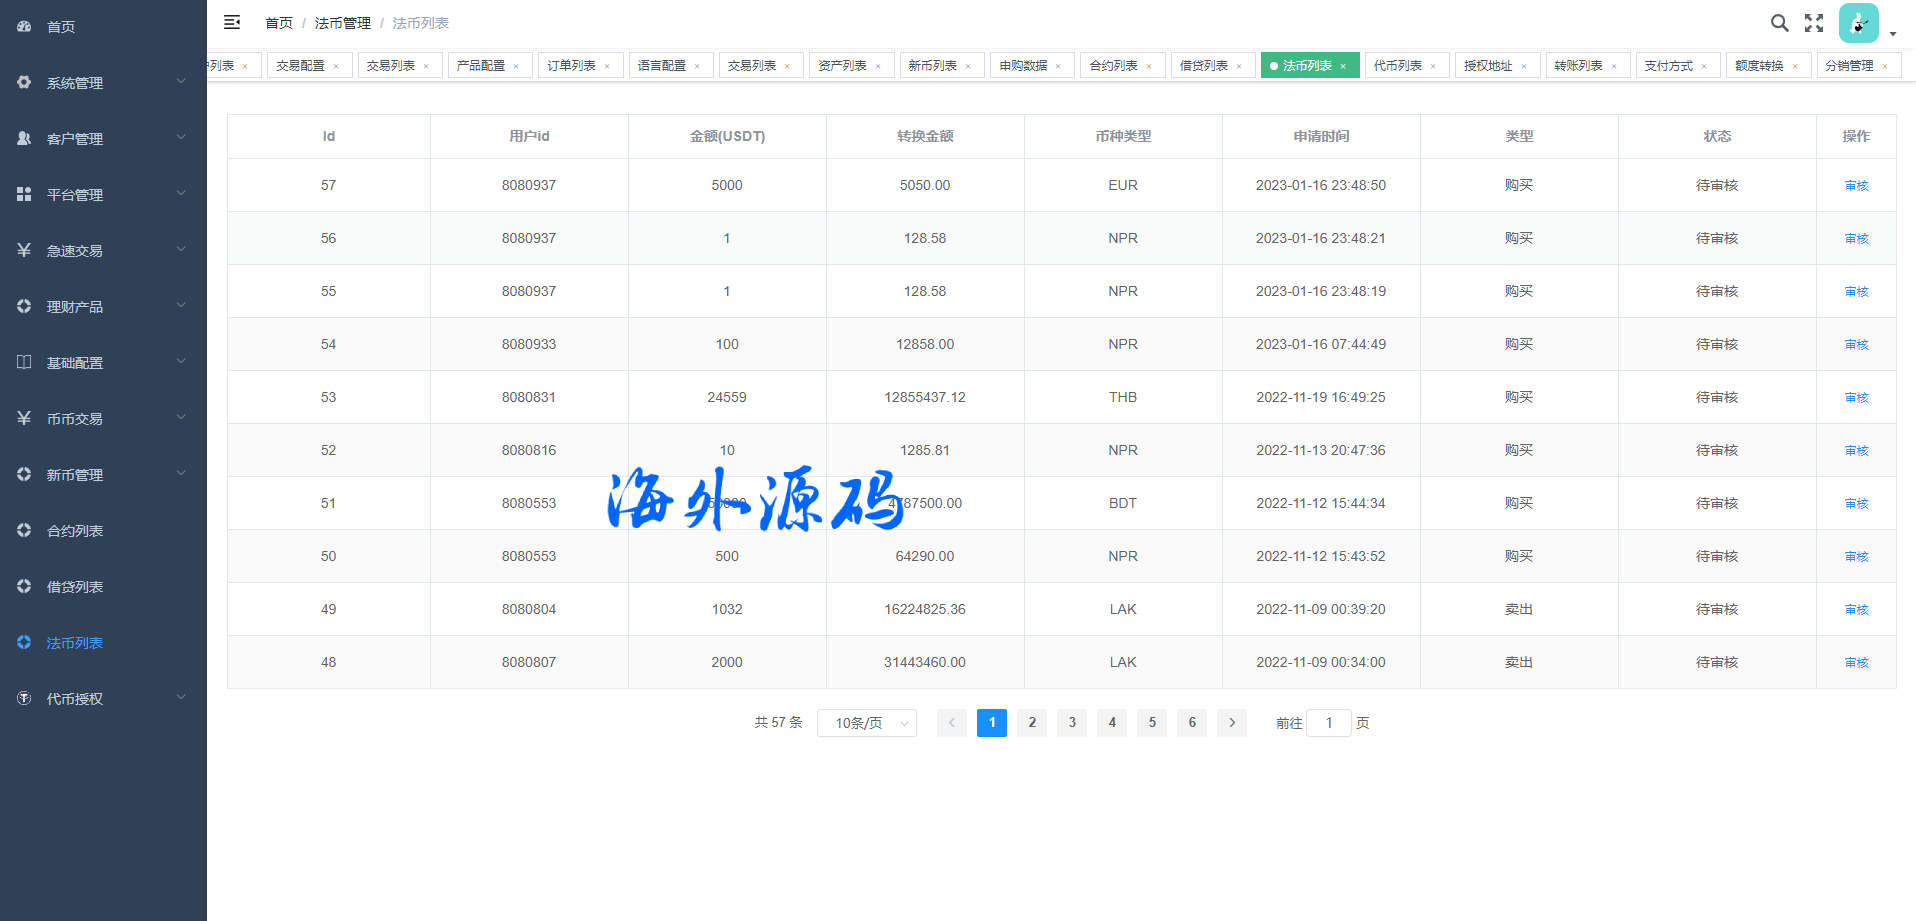Switch to the 代币列表 tab
Viewport: 1916px width, 921px height.
[x=1397, y=66]
